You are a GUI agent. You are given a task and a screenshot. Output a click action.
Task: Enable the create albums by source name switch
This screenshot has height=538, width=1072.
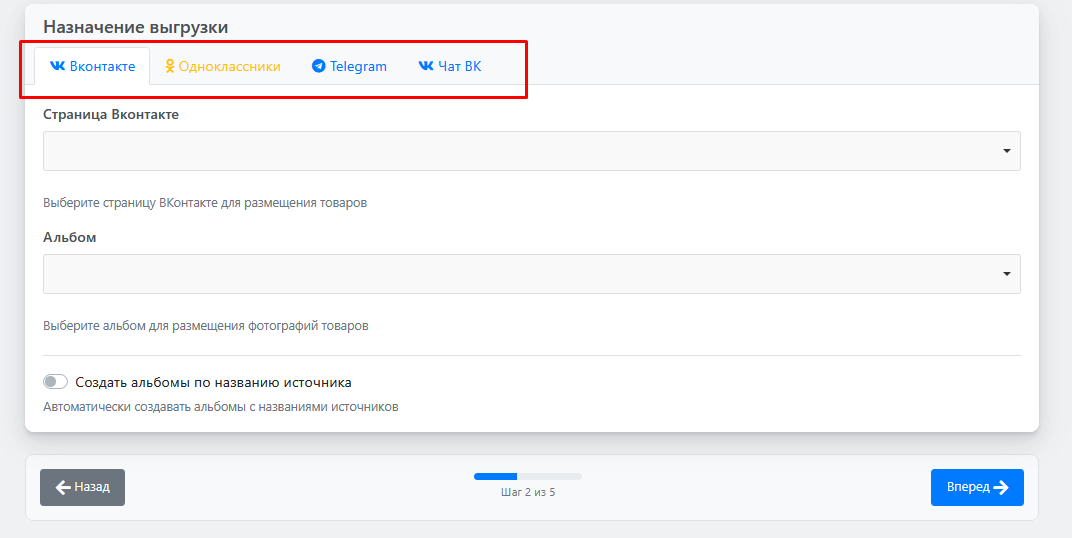click(x=56, y=382)
